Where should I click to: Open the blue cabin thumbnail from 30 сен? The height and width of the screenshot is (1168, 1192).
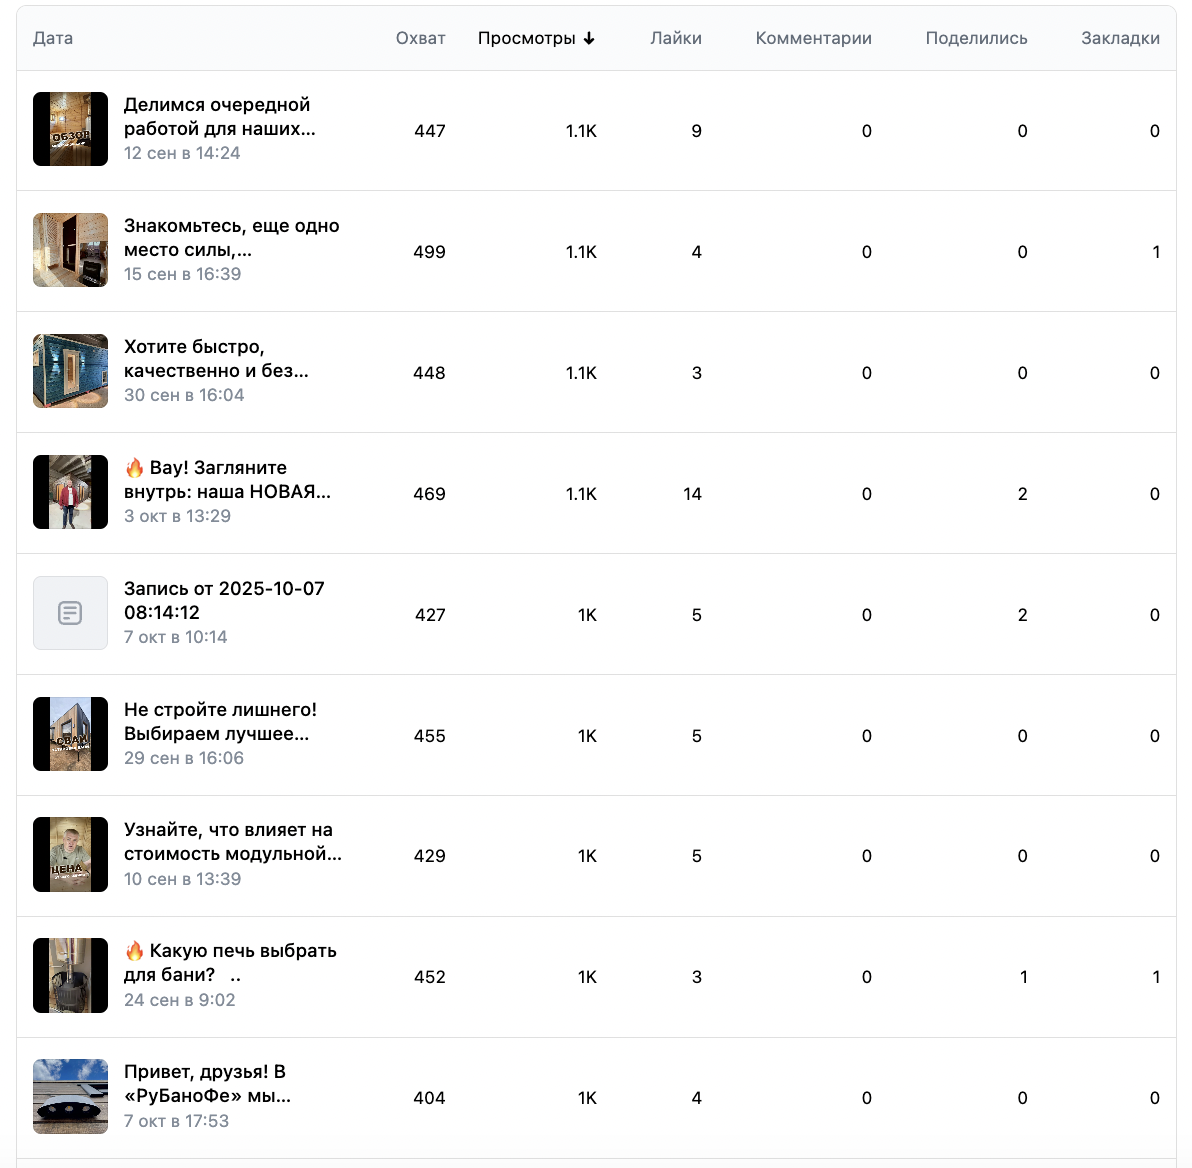(70, 371)
